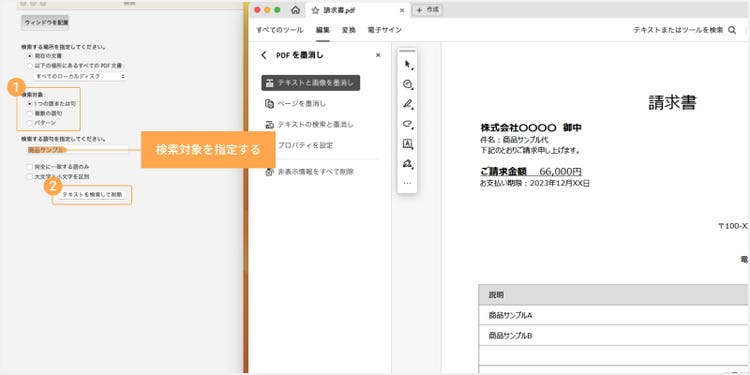The image size is (750, 375).
Task: Click the 作成 new tab button
Action: click(x=428, y=10)
